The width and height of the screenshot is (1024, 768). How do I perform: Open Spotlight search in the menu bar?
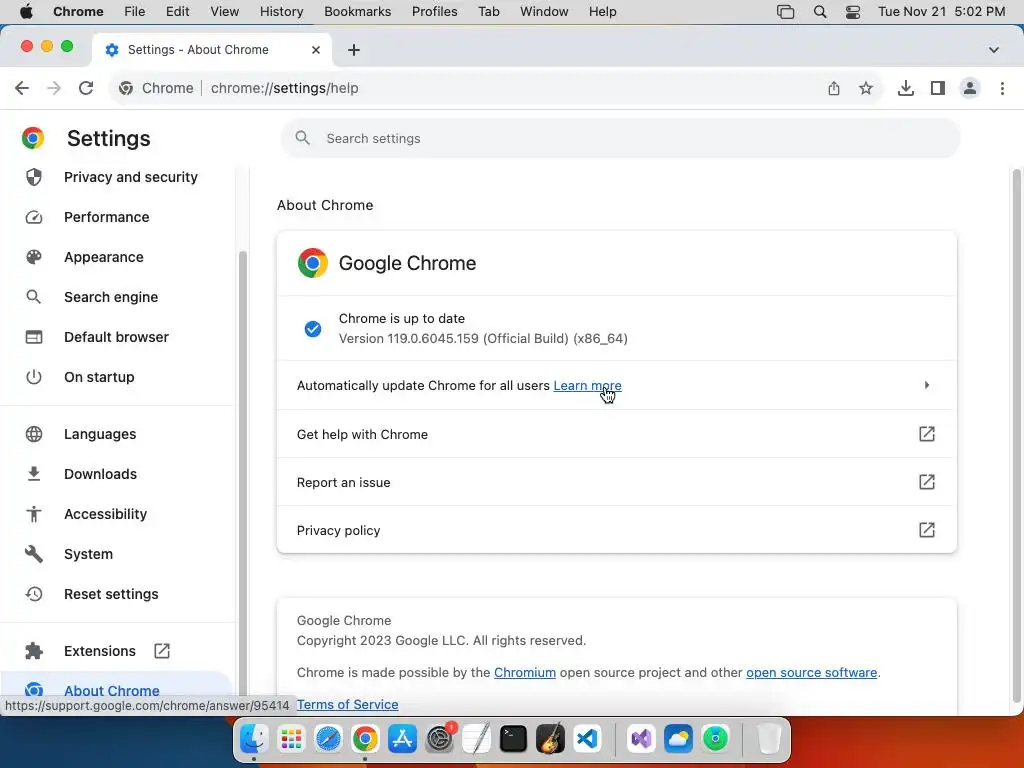[820, 12]
